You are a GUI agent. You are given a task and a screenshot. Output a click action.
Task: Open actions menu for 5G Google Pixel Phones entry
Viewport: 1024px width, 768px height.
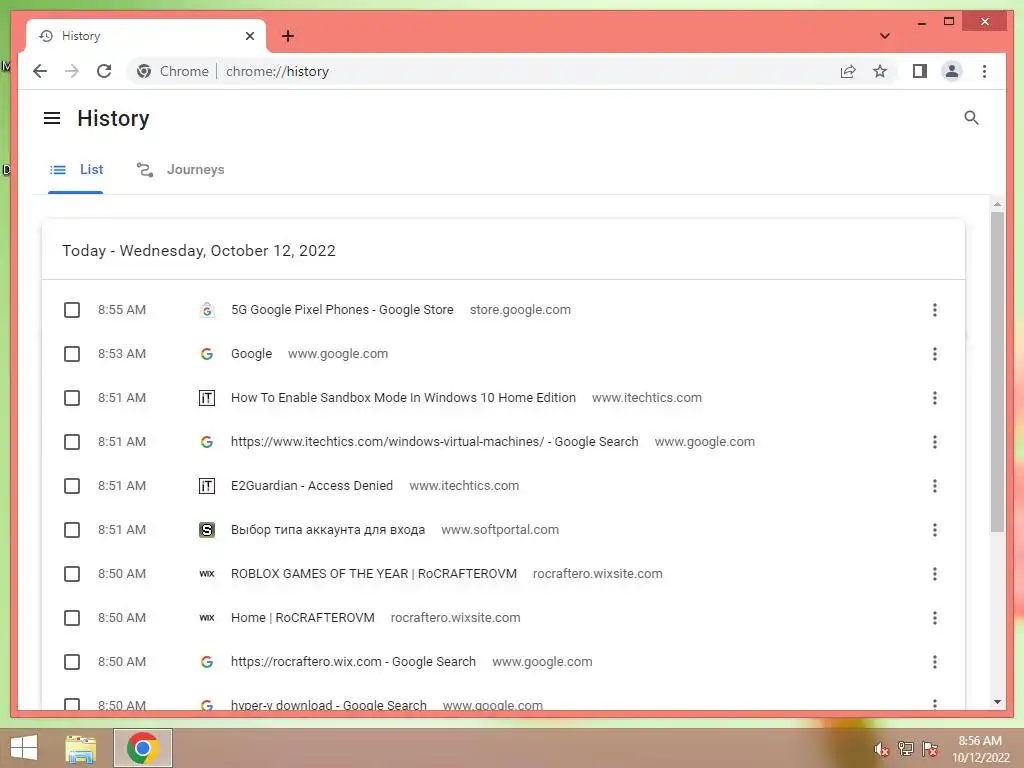click(x=935, y=310)
